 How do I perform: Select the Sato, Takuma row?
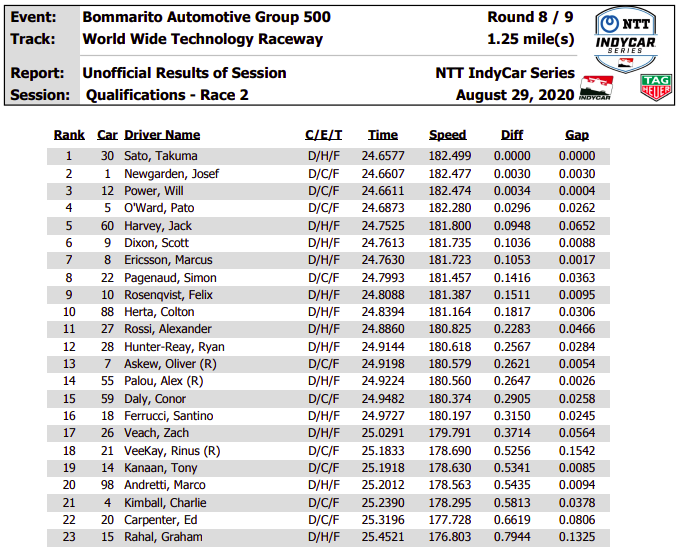[x=328, y=156]
